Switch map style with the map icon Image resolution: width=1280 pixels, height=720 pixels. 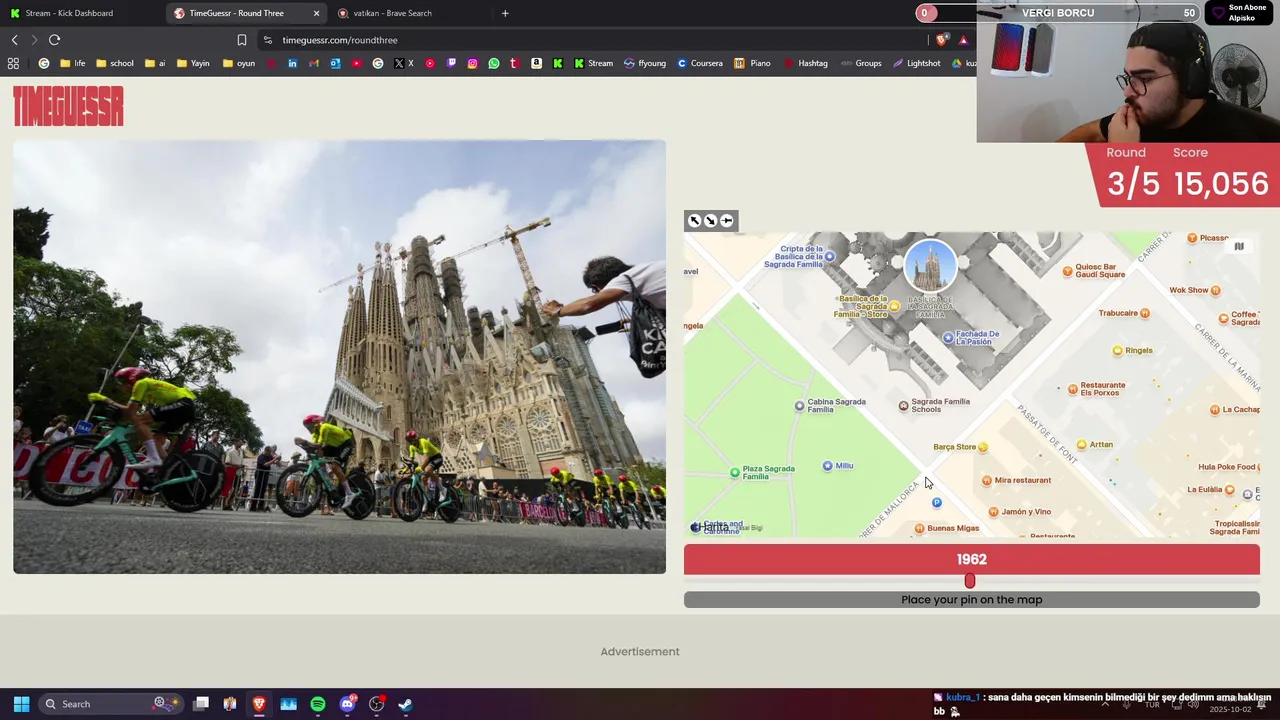point(1238,247)
